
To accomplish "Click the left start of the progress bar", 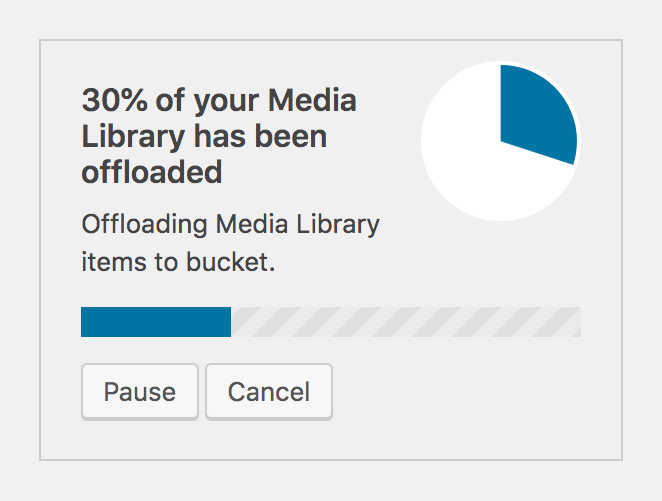I will 84,322.
